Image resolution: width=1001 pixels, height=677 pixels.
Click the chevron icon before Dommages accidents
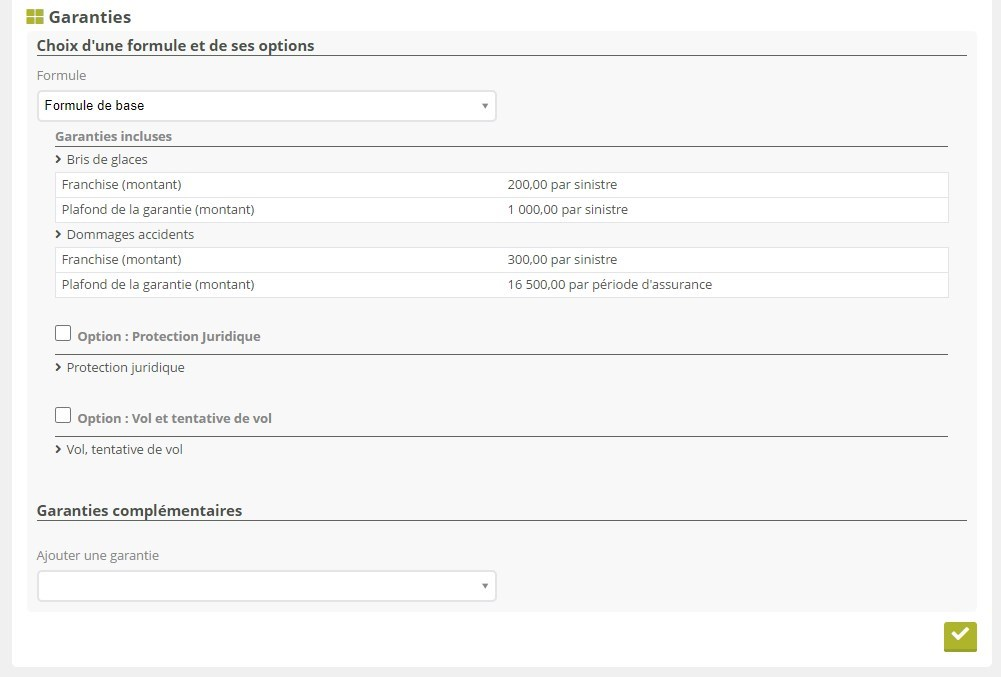[59, 234]
